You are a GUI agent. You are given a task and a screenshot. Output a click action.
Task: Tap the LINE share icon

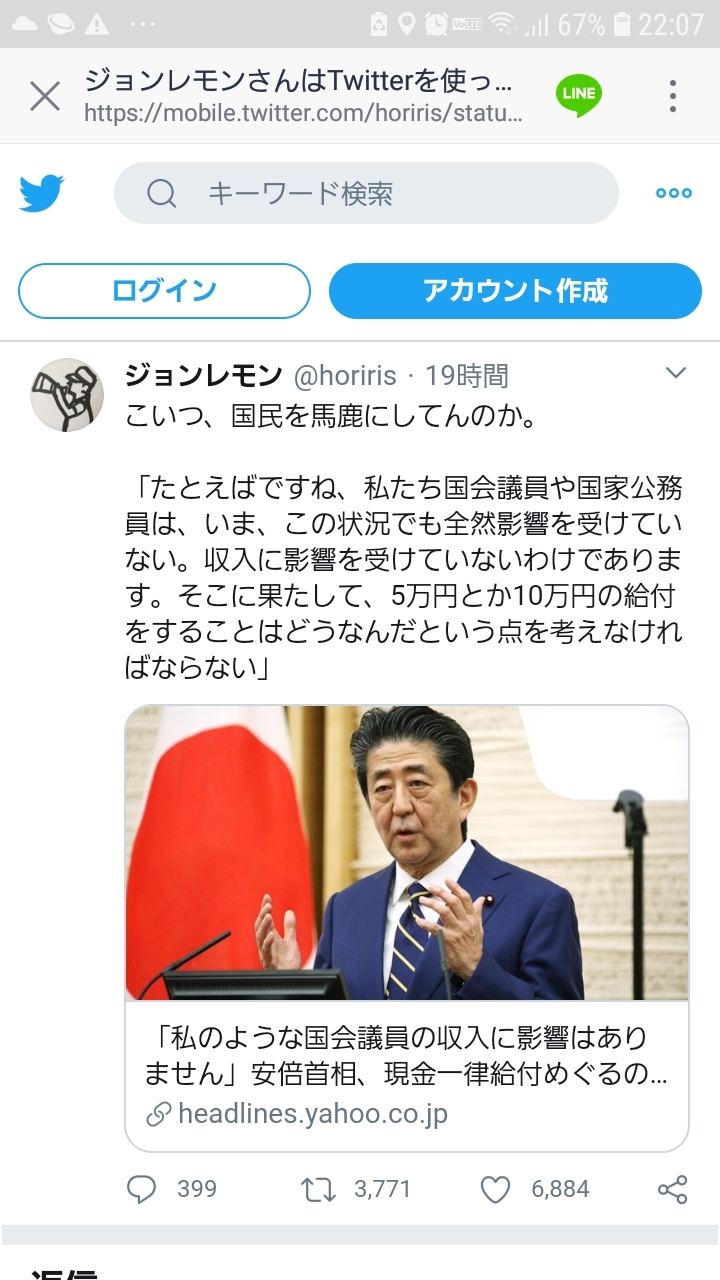(x=579, y=96)
